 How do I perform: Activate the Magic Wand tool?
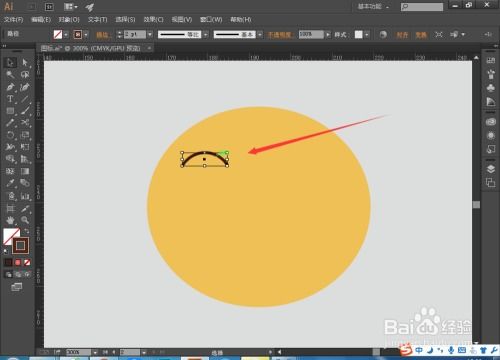point(10,74)
